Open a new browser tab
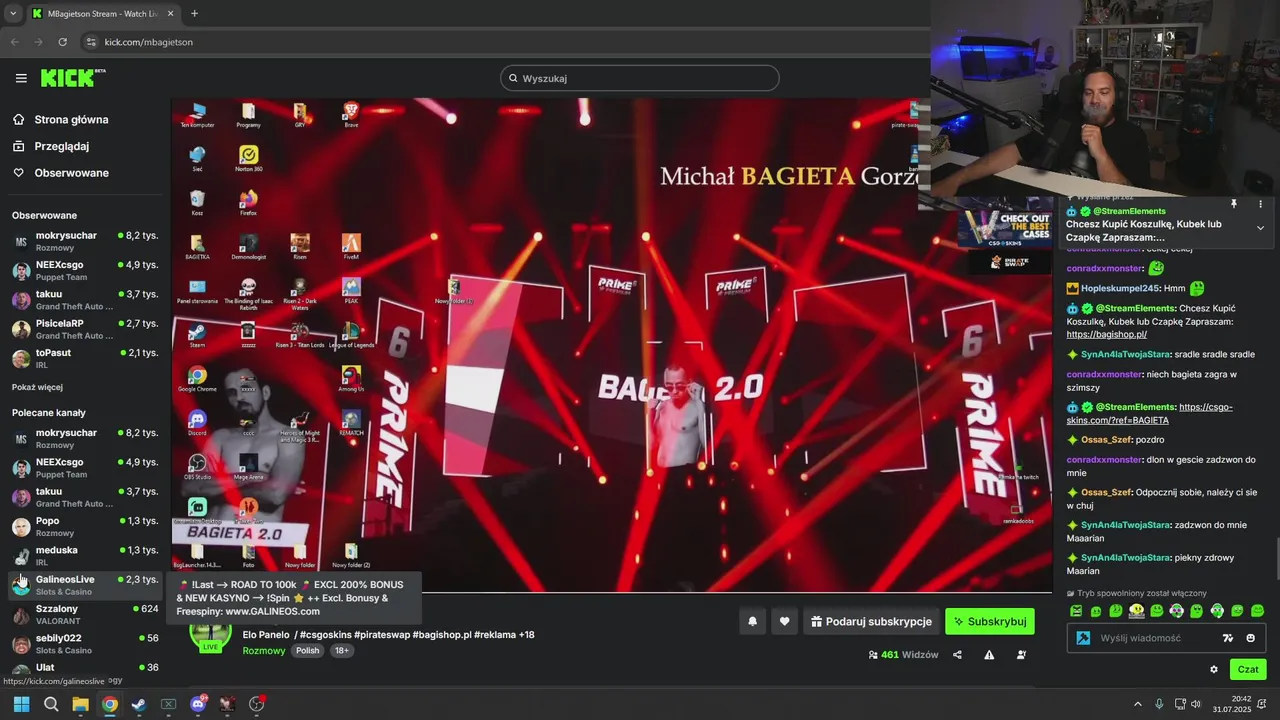The image size is (1280, 720). [194, 14]
